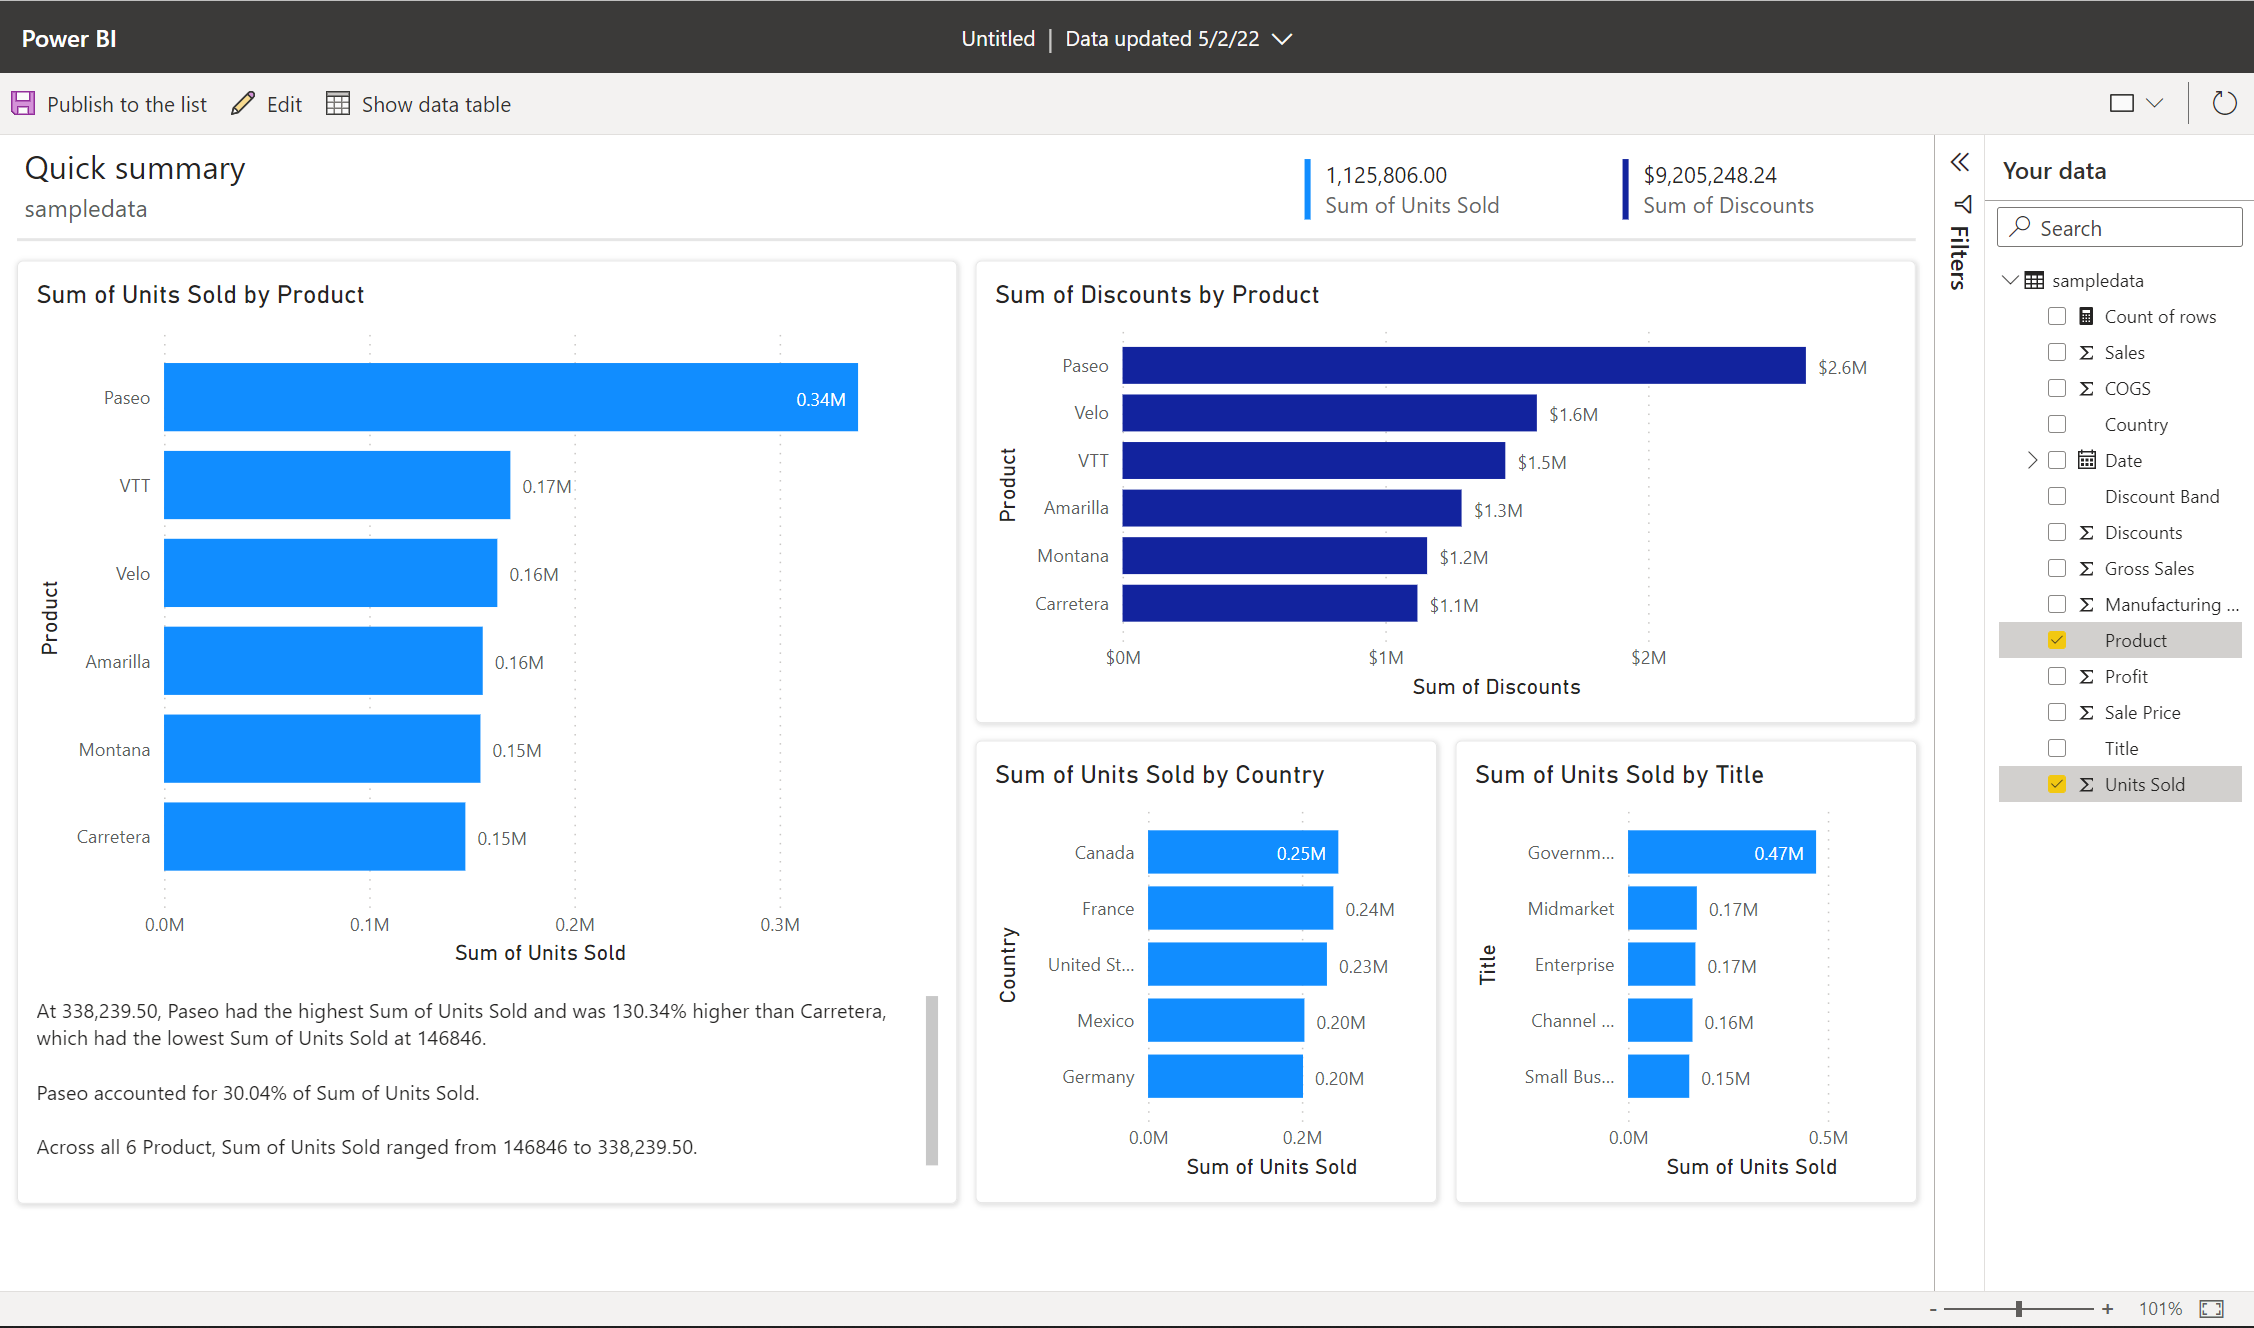Viewport: 2254px width, 1328px height.
Task: Click Publish to the list button
Action: coord(111,104)
